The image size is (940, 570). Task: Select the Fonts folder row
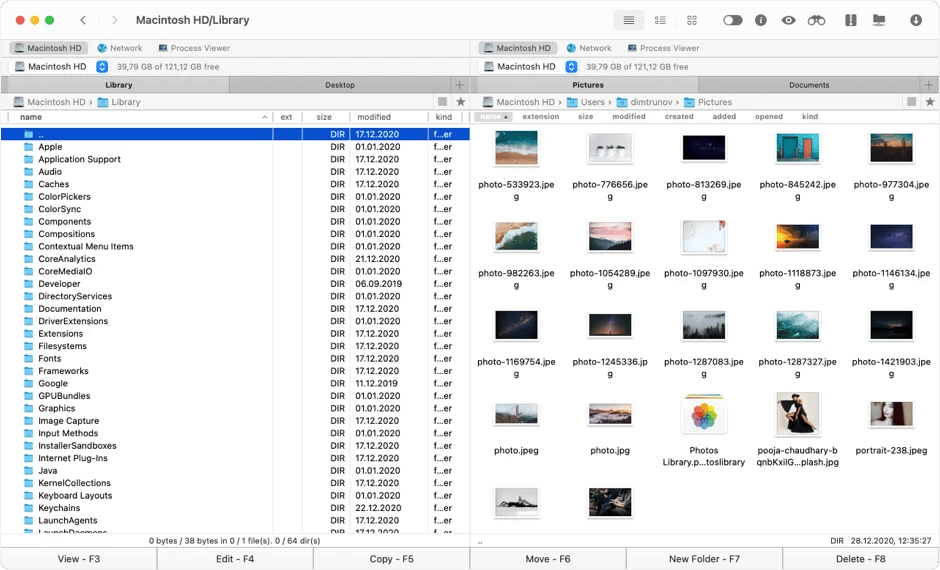click(234, 358)
